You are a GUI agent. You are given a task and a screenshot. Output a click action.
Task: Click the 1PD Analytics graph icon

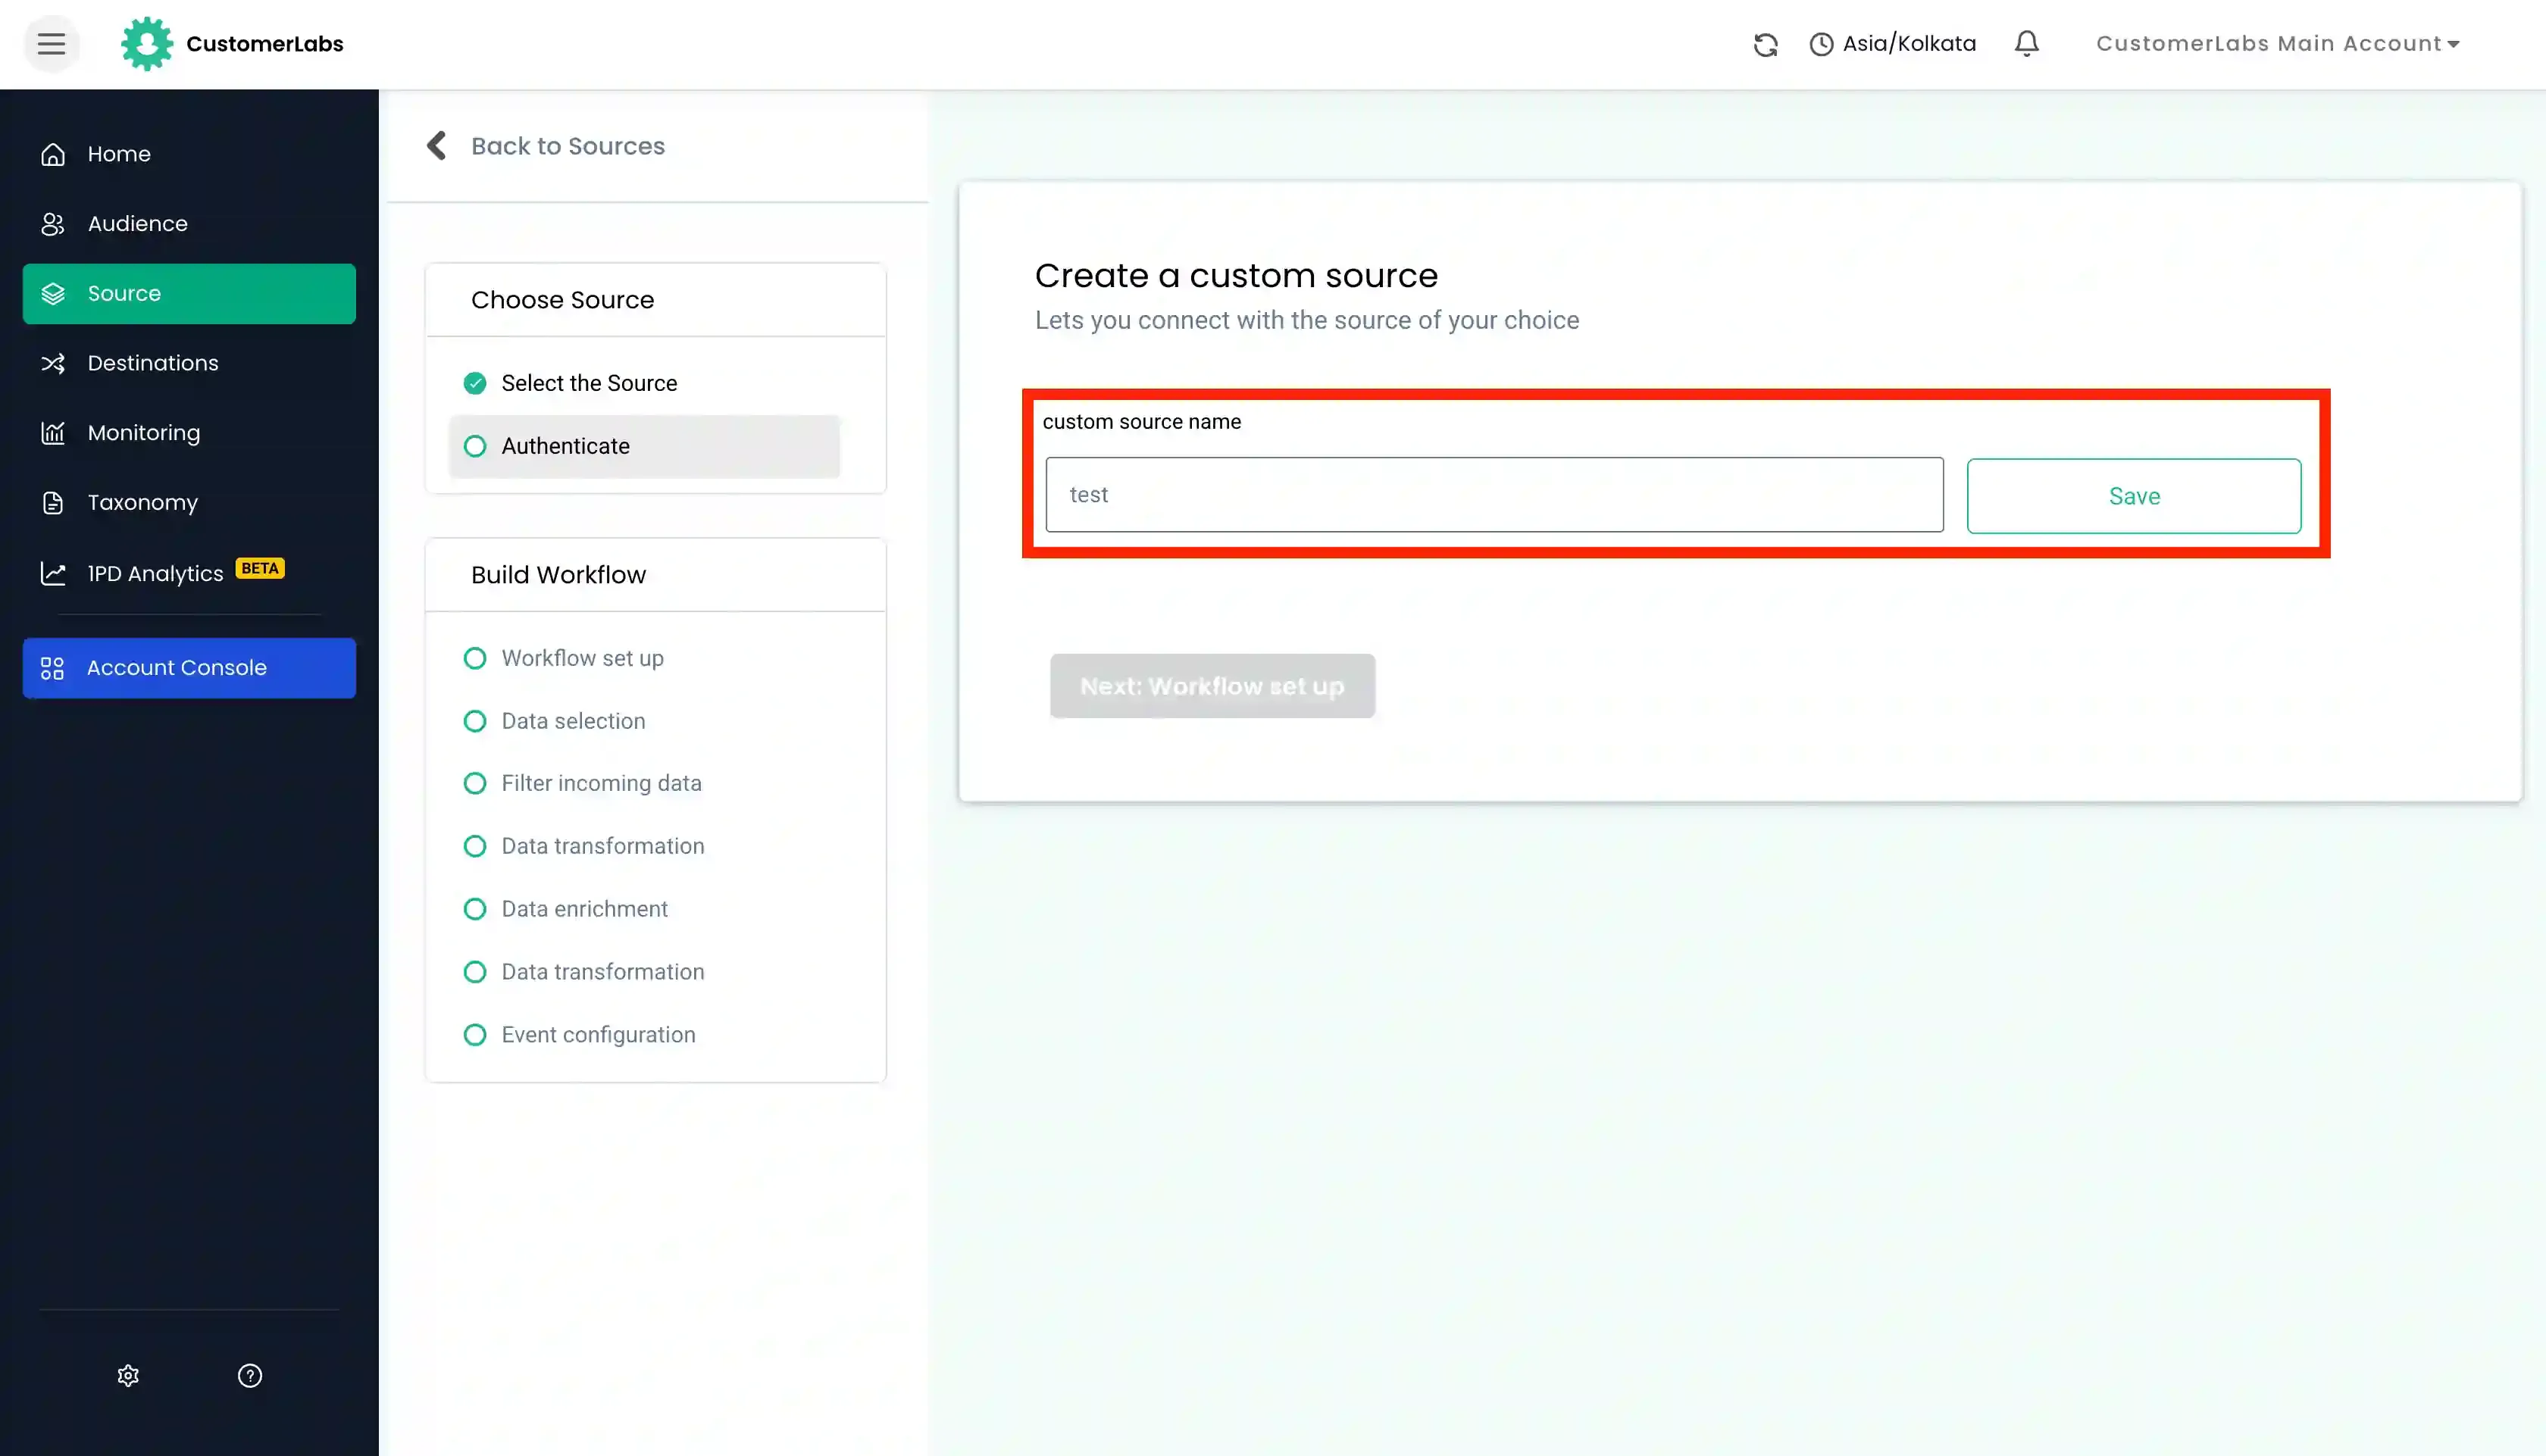point(53,573)
